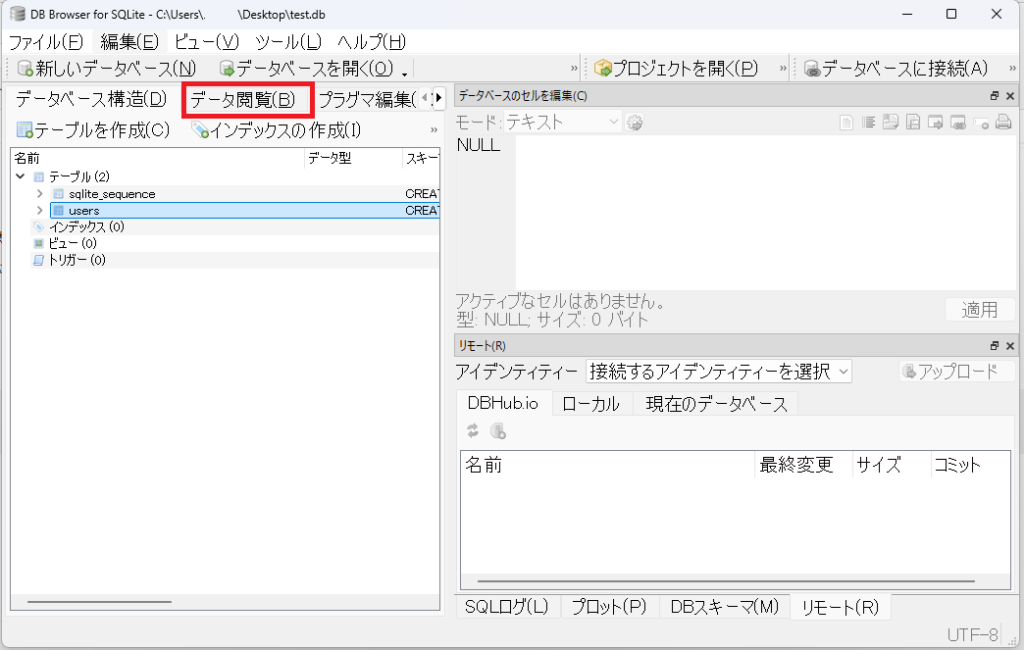Click the word wrap icon in the cell editor

[x=868, y=122]
